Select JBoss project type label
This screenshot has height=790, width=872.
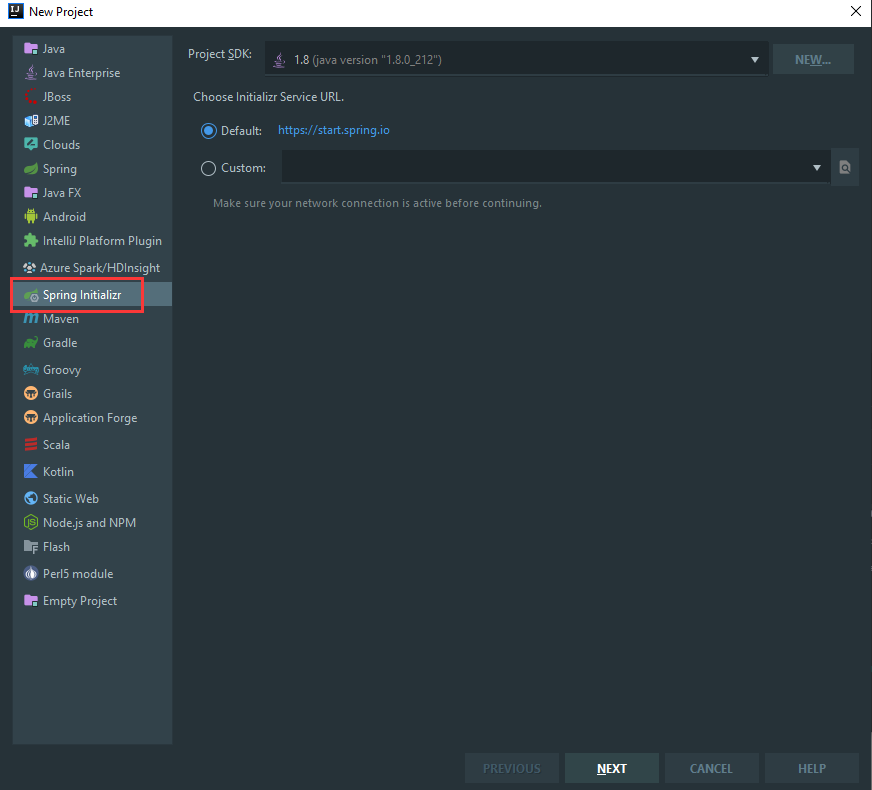pyautogui.click(x=57, y=97)
